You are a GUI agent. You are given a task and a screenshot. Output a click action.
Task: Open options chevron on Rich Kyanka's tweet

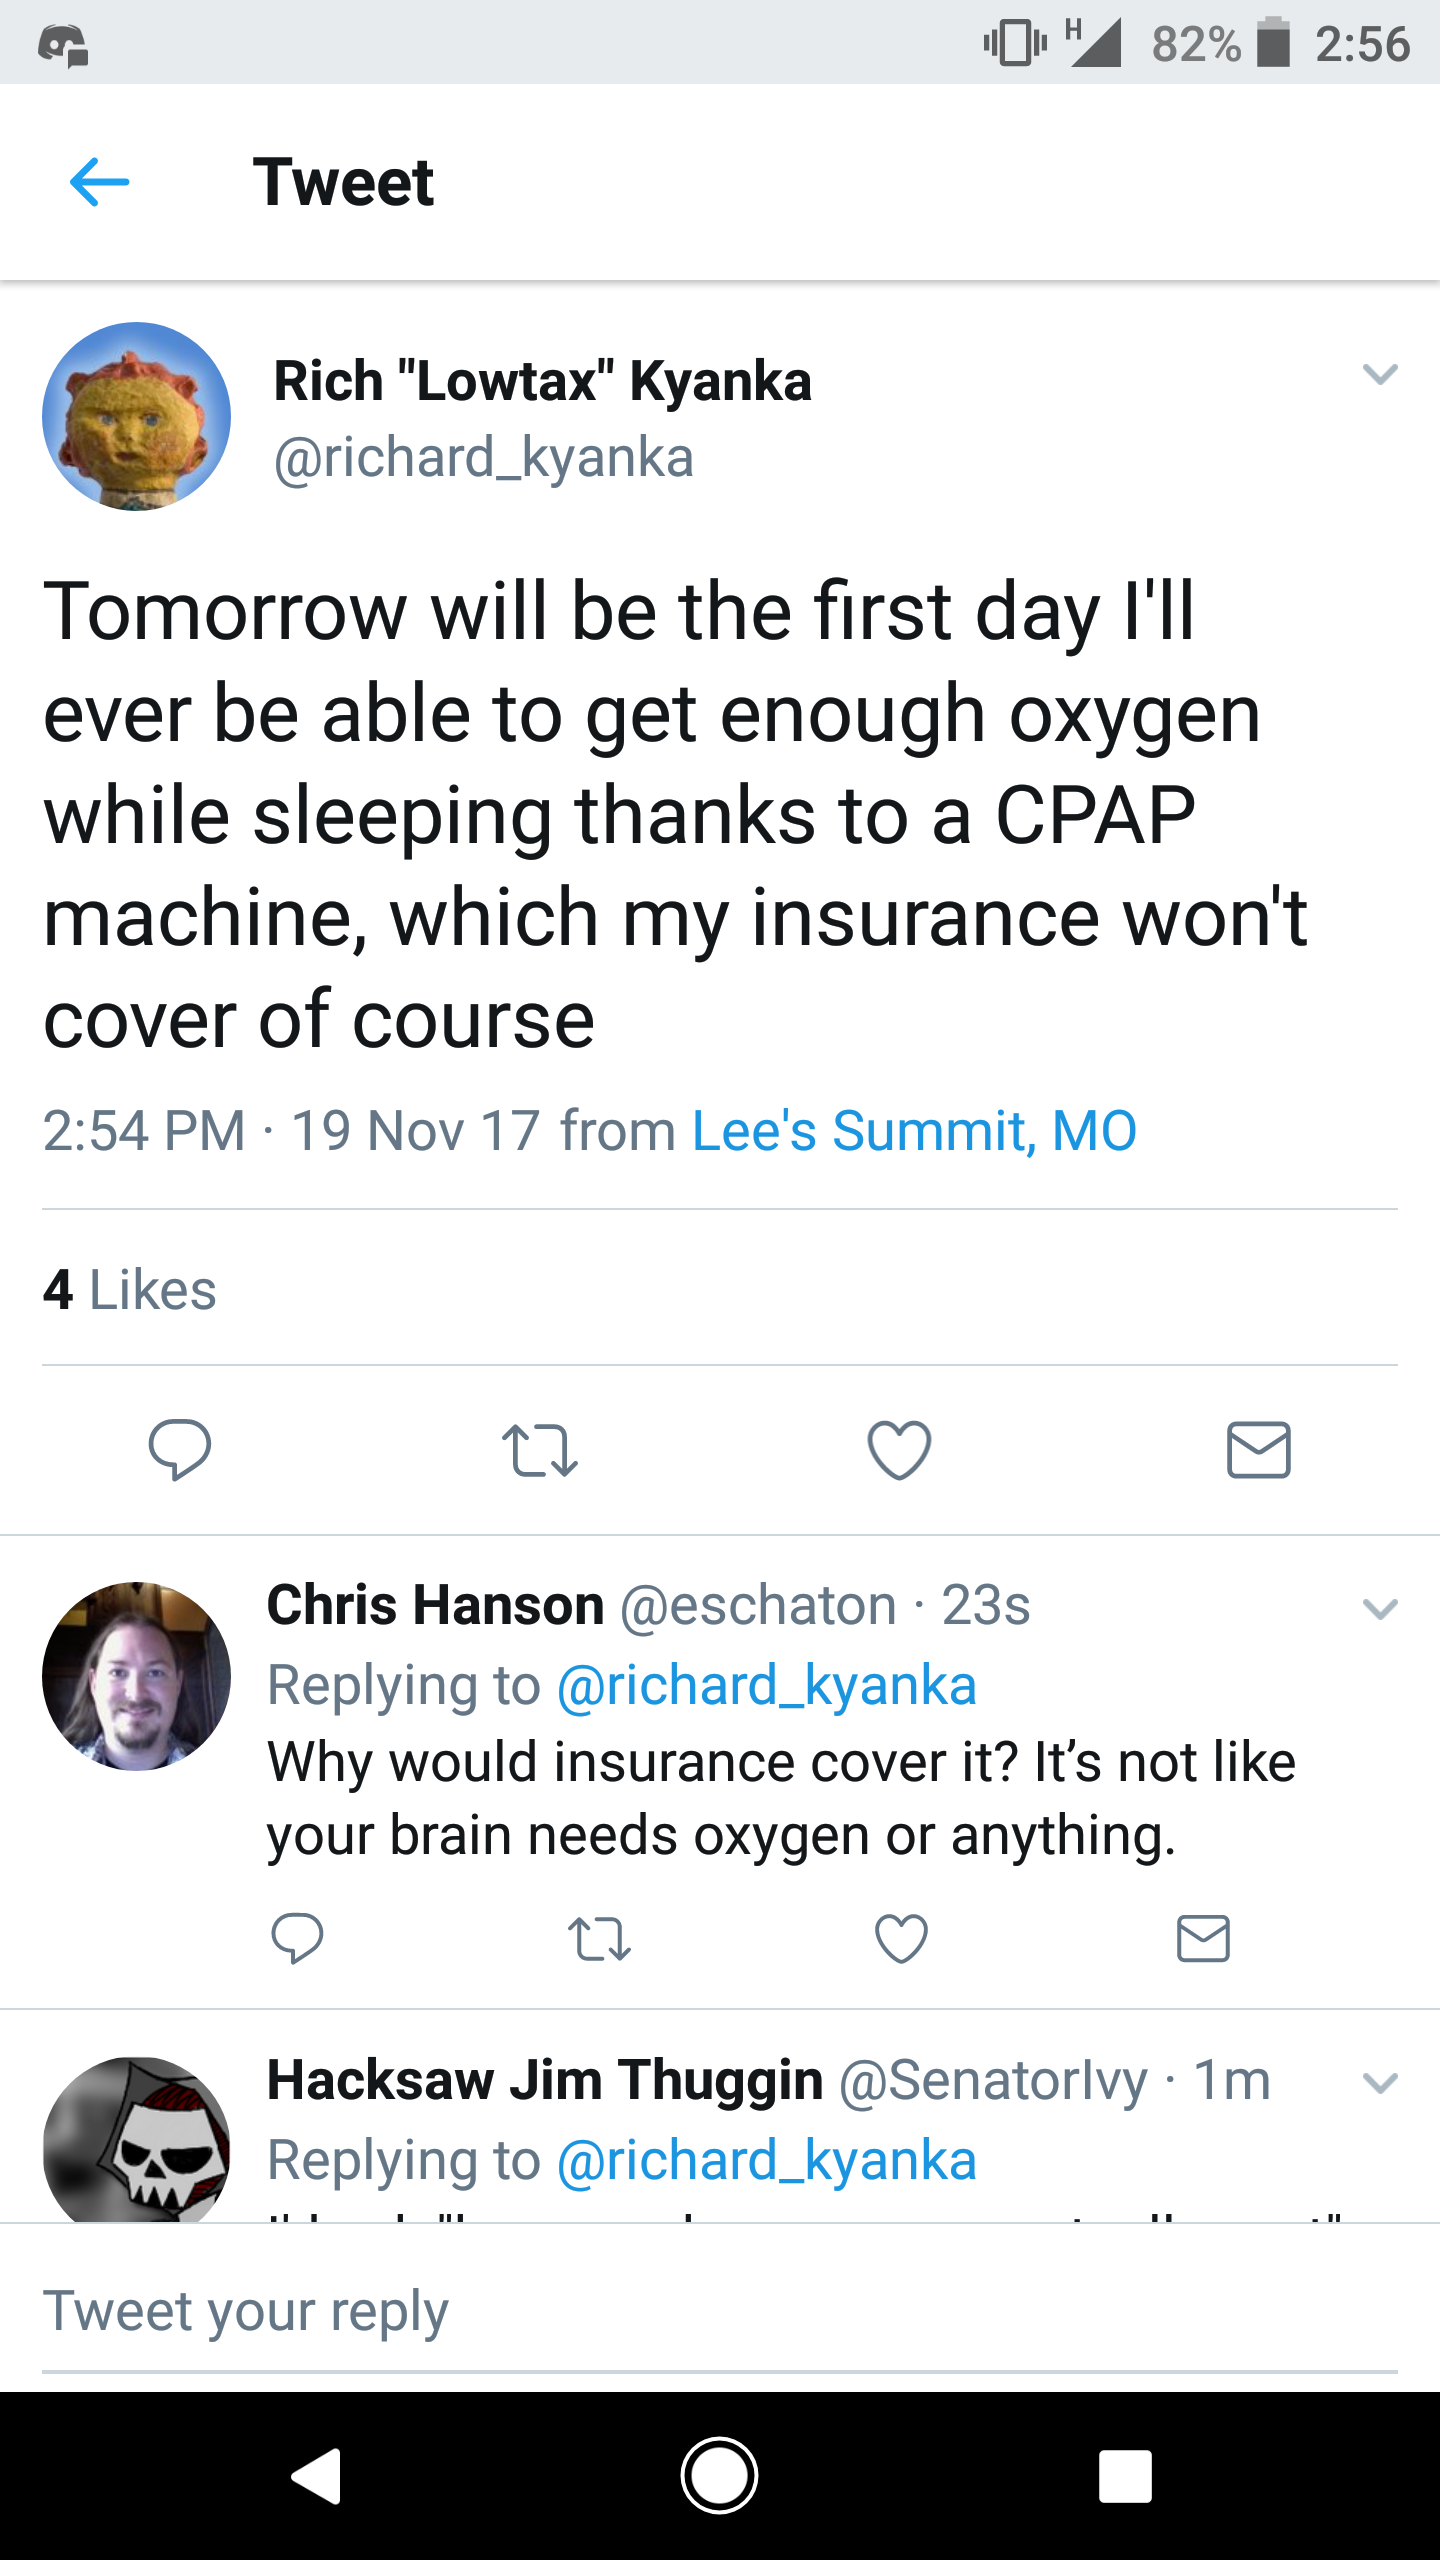tap(1380, 374)
